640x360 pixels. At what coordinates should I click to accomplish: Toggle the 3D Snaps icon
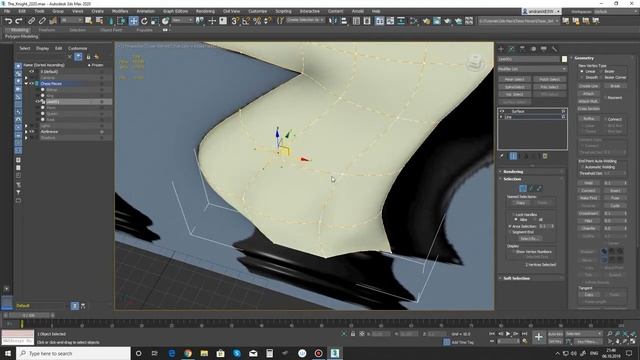[x=235, y=21]
